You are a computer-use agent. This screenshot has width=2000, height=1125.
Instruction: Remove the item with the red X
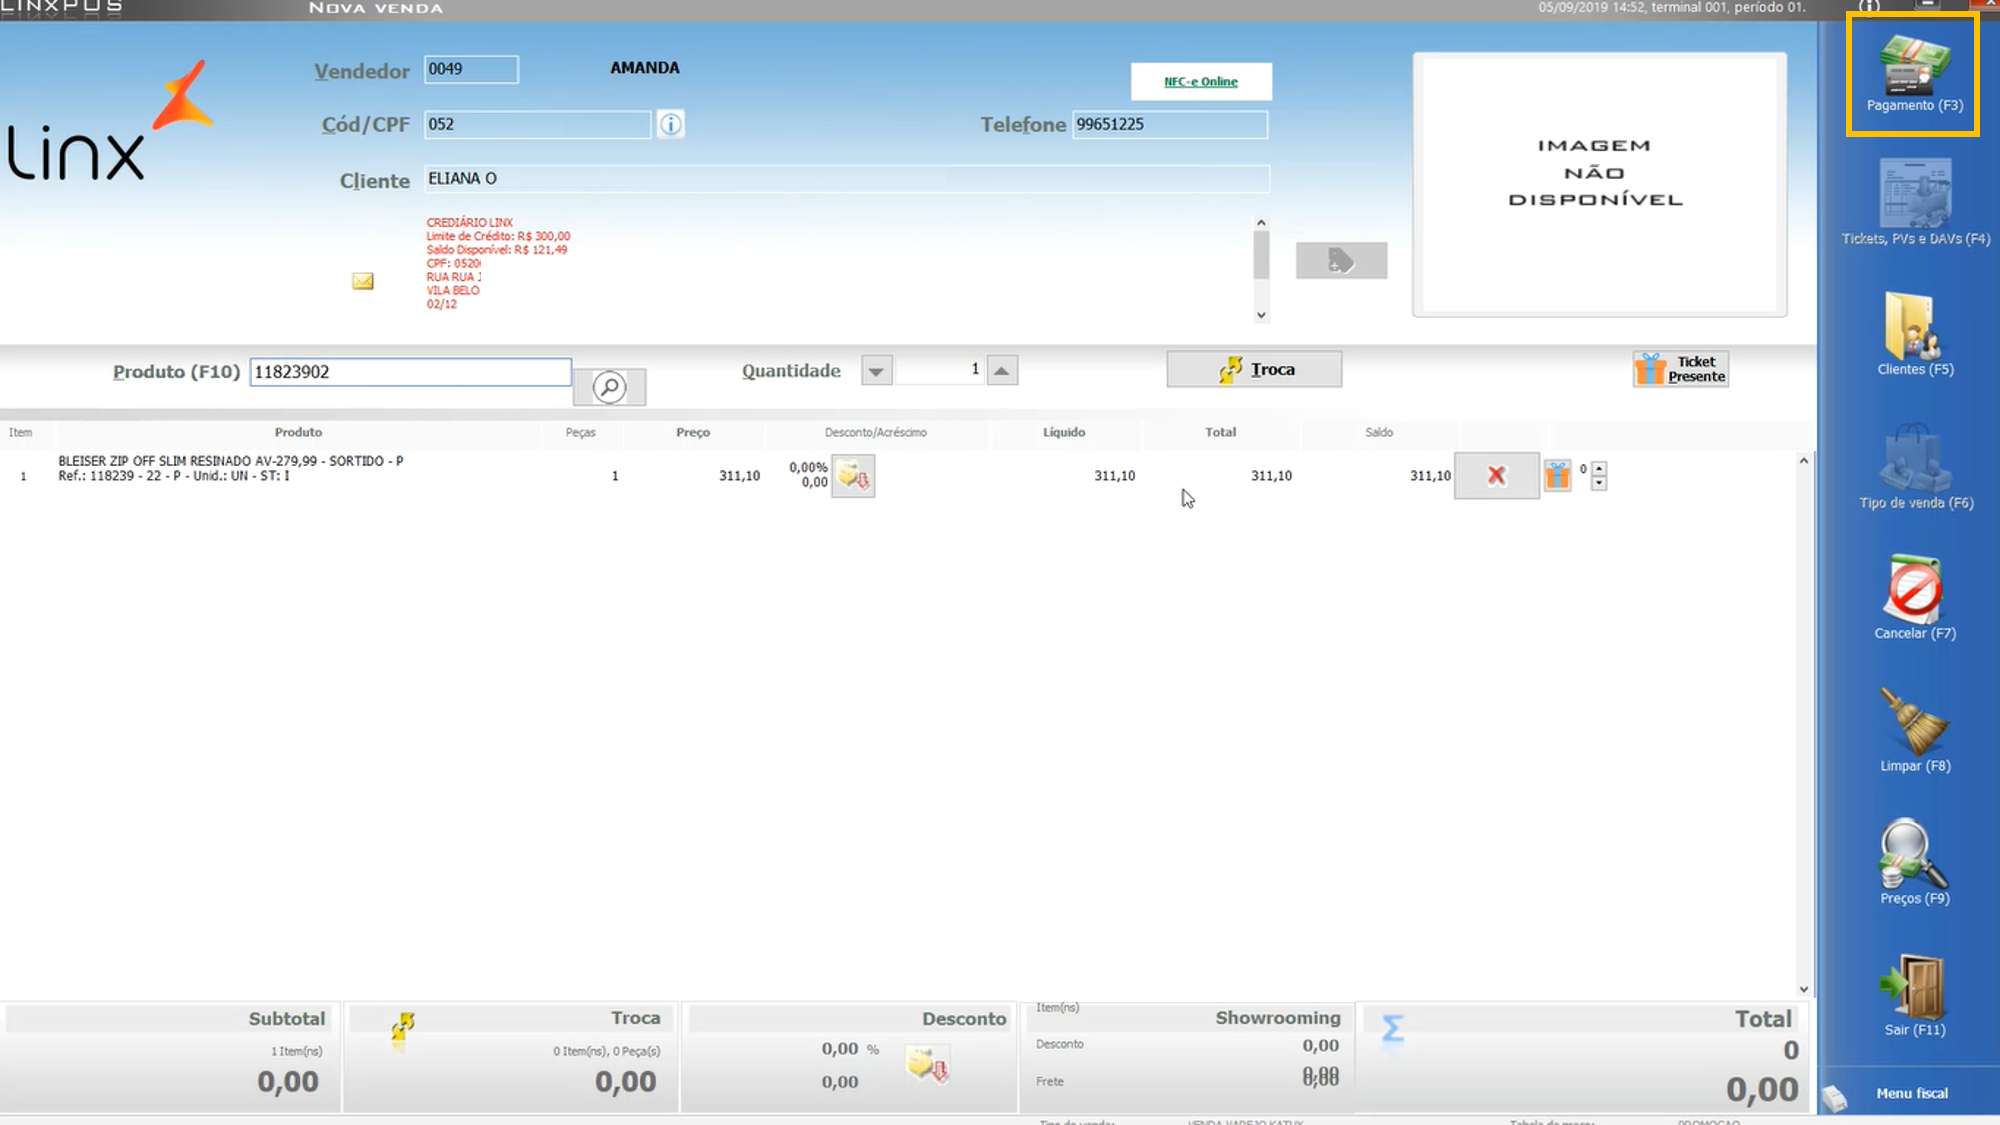pyautogui.click(x=1496, y=476)
